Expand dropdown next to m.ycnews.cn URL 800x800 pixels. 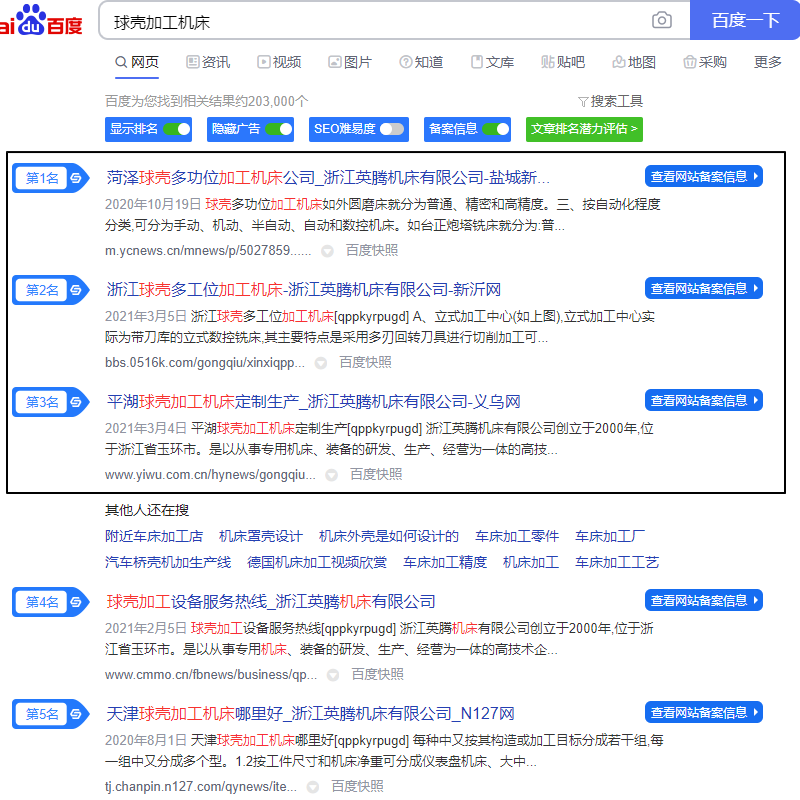[x=328, y=251]
